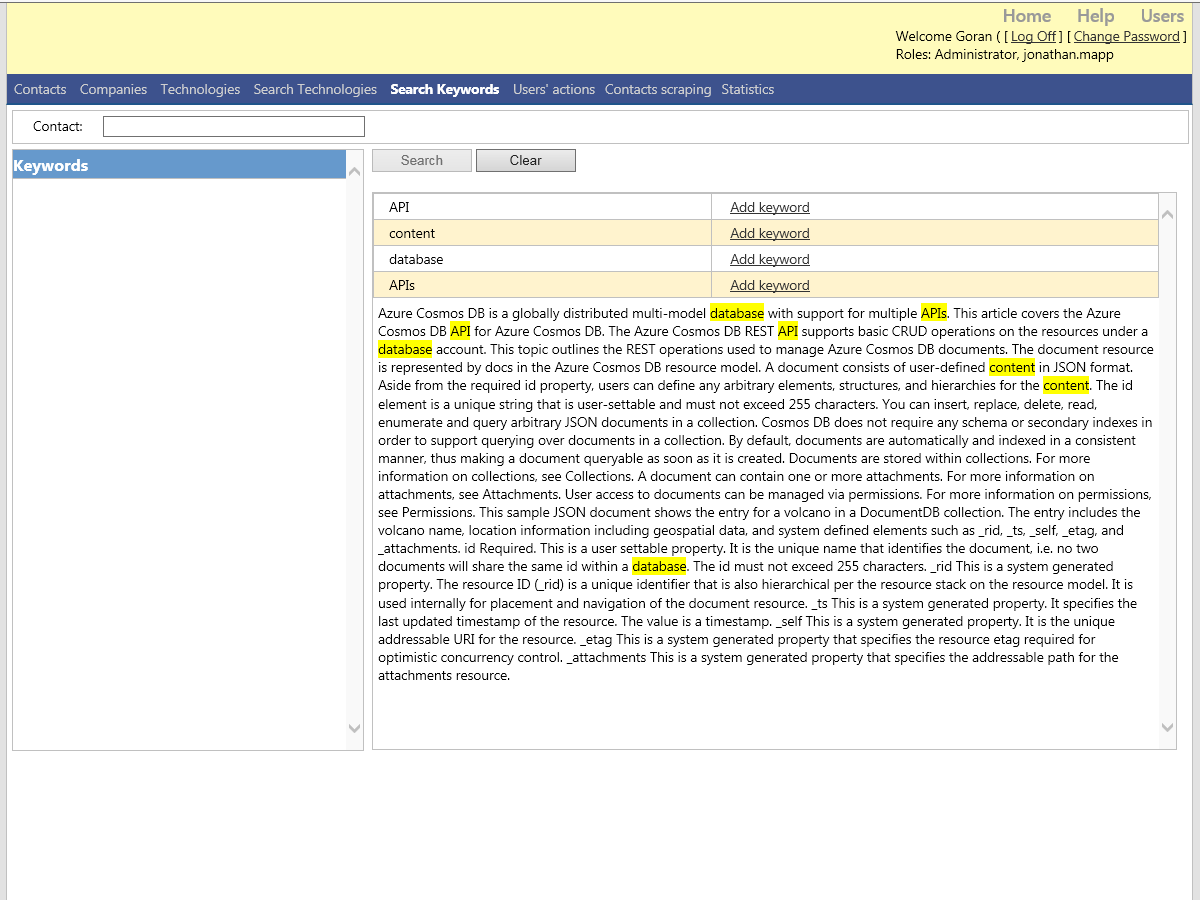Click highlighted "content" before "in JSON format"
Viewport: 1200px width, 900px height.
pyautogui.click(x=1012, y=367)
